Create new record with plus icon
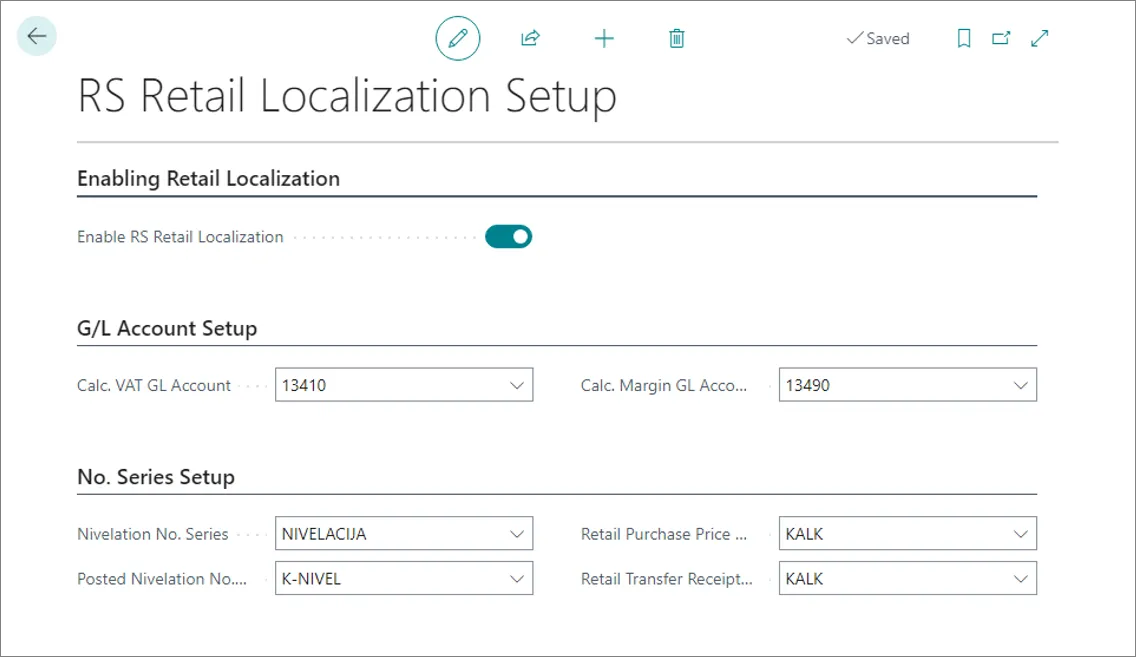The height and width of the screenshot is (657, 1136). (x=604, y=38)
